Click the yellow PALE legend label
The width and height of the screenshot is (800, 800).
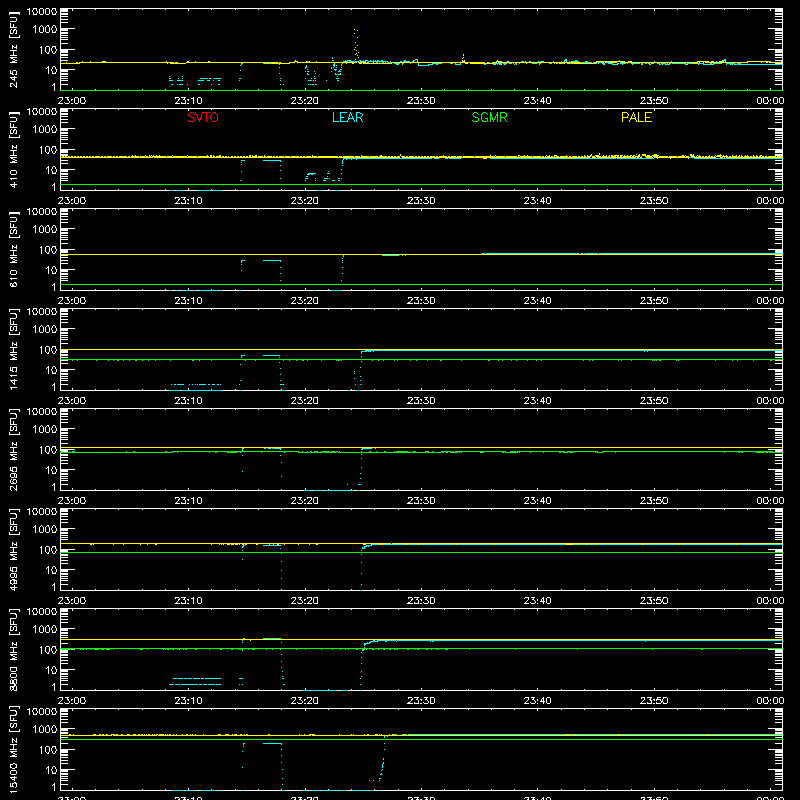tap(636, 117)
